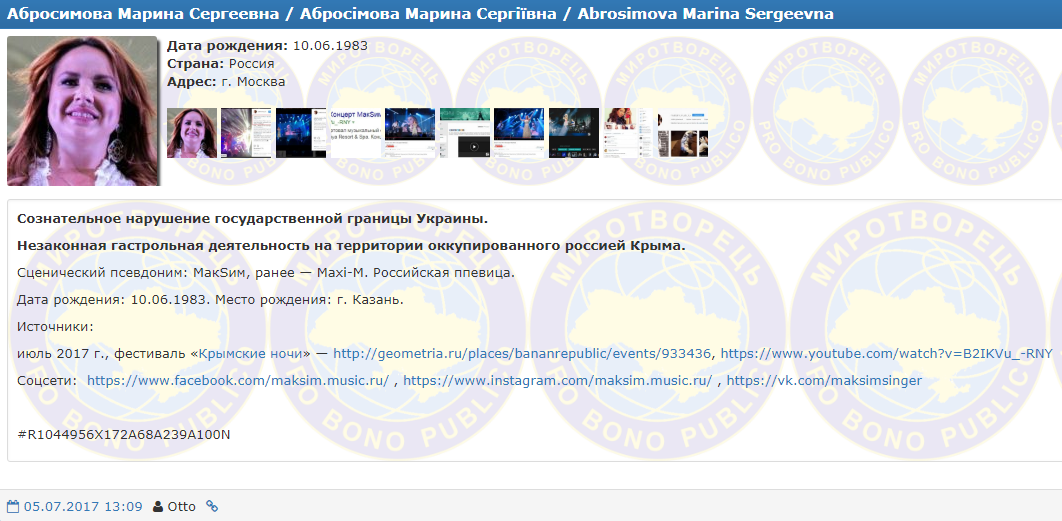The image size is (1062, 521).
Task: Open the small portrait thumbnail in gallery
Action: (192, 133)
